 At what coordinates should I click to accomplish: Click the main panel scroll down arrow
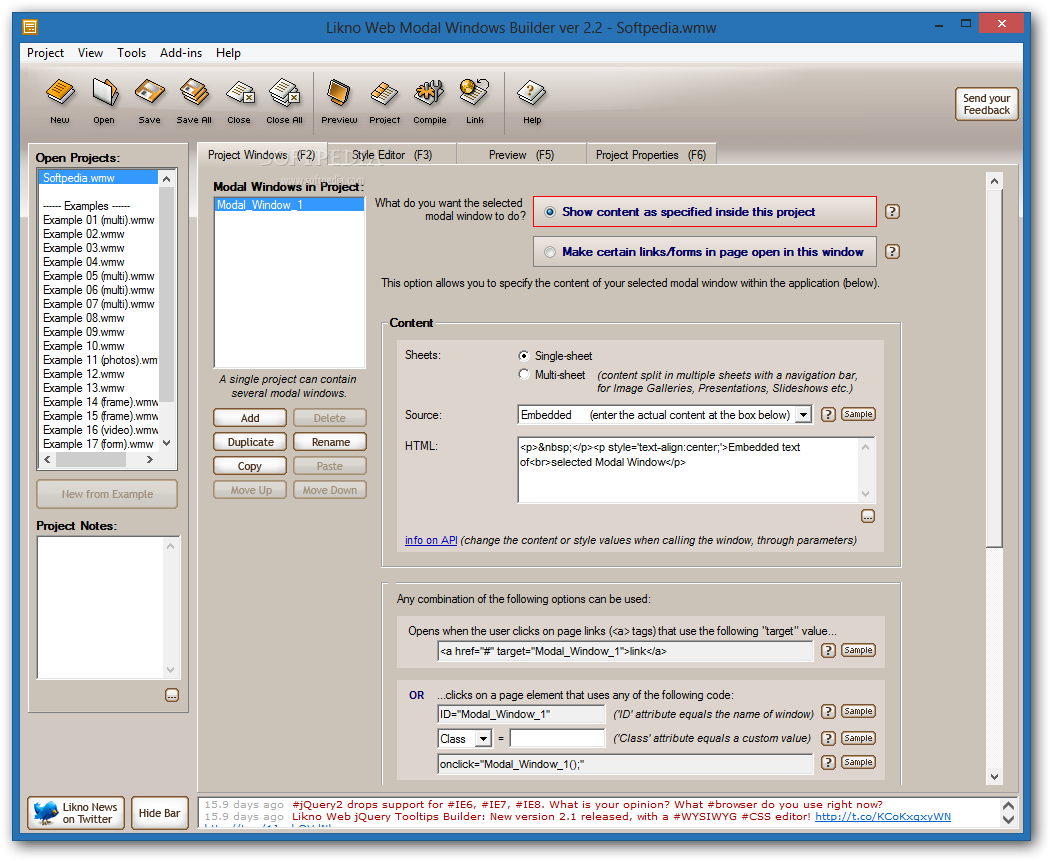click(x=994, y=777)
